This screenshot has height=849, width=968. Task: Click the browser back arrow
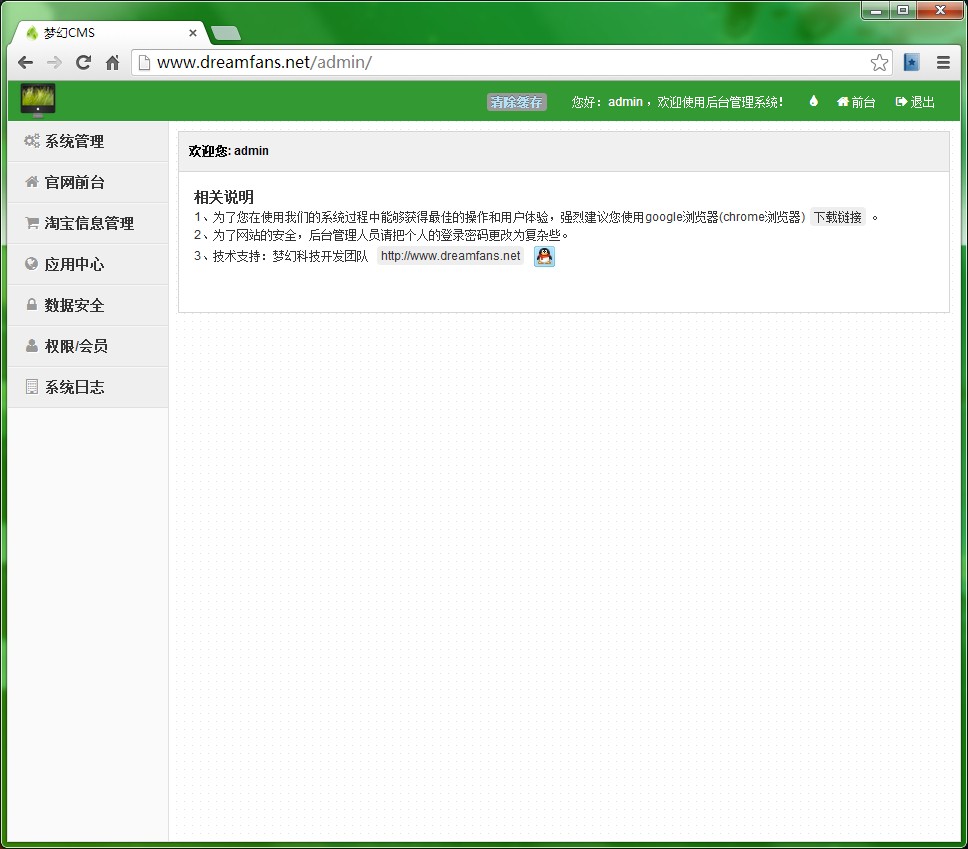point(25,62)
